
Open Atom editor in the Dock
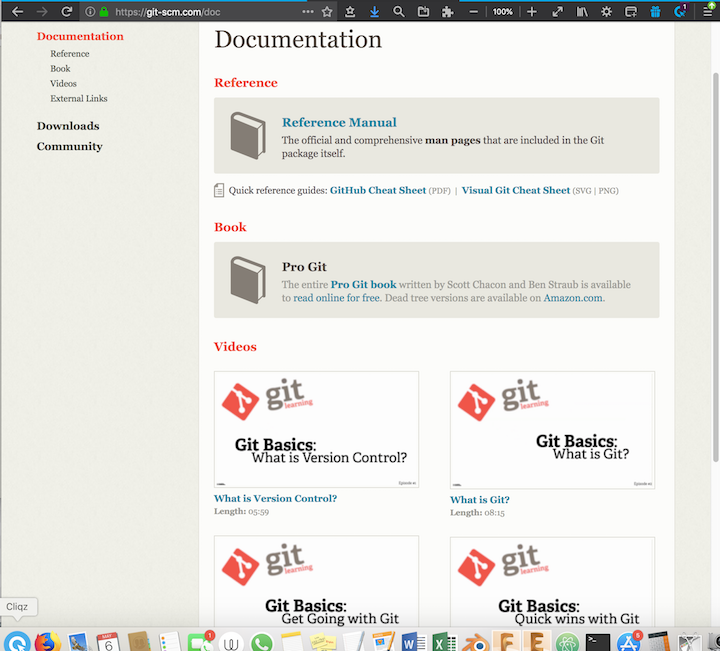(x=567, y=642)
